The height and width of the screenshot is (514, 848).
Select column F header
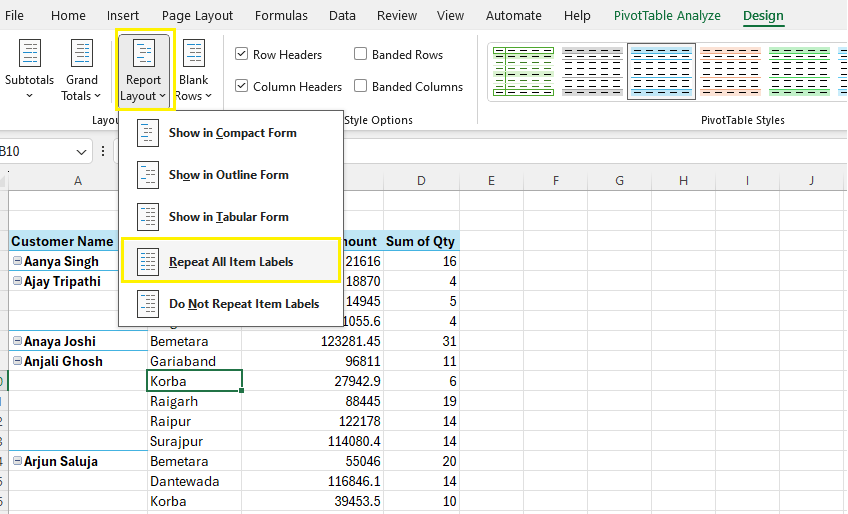pos(555,181)
